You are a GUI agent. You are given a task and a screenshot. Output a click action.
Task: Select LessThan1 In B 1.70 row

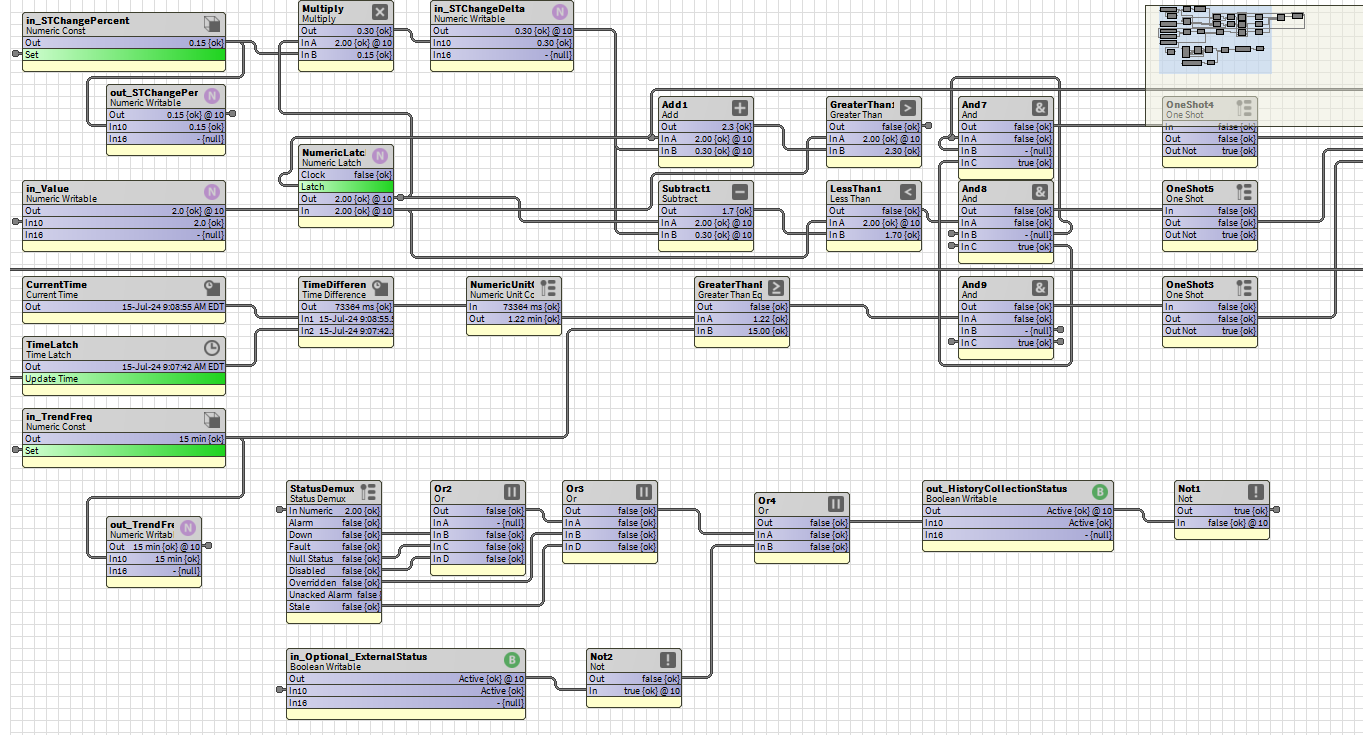874,235
